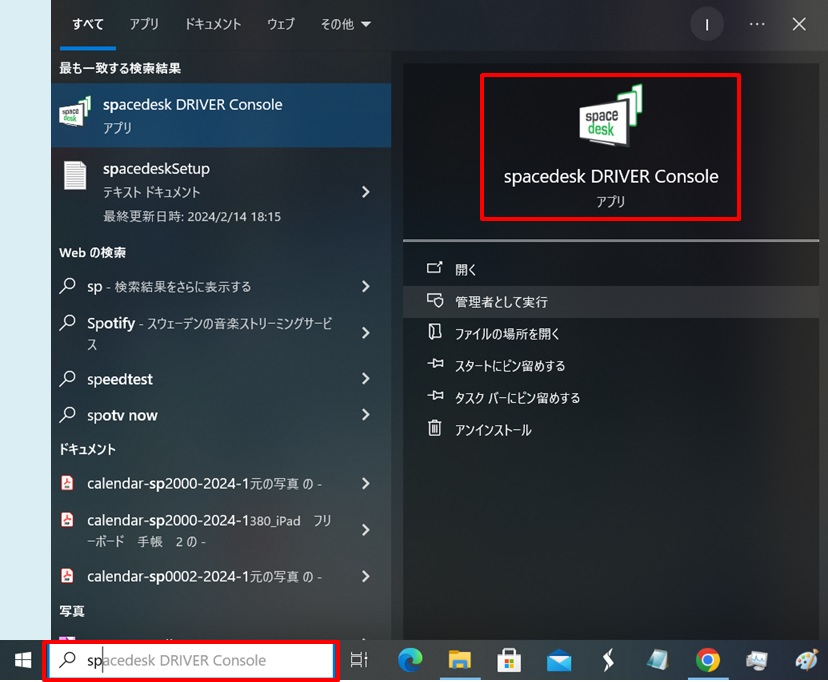Viewport: 828px width, 682px height.
Task: Expand the spotv now suggestion chevron
Action: [365, 415]
